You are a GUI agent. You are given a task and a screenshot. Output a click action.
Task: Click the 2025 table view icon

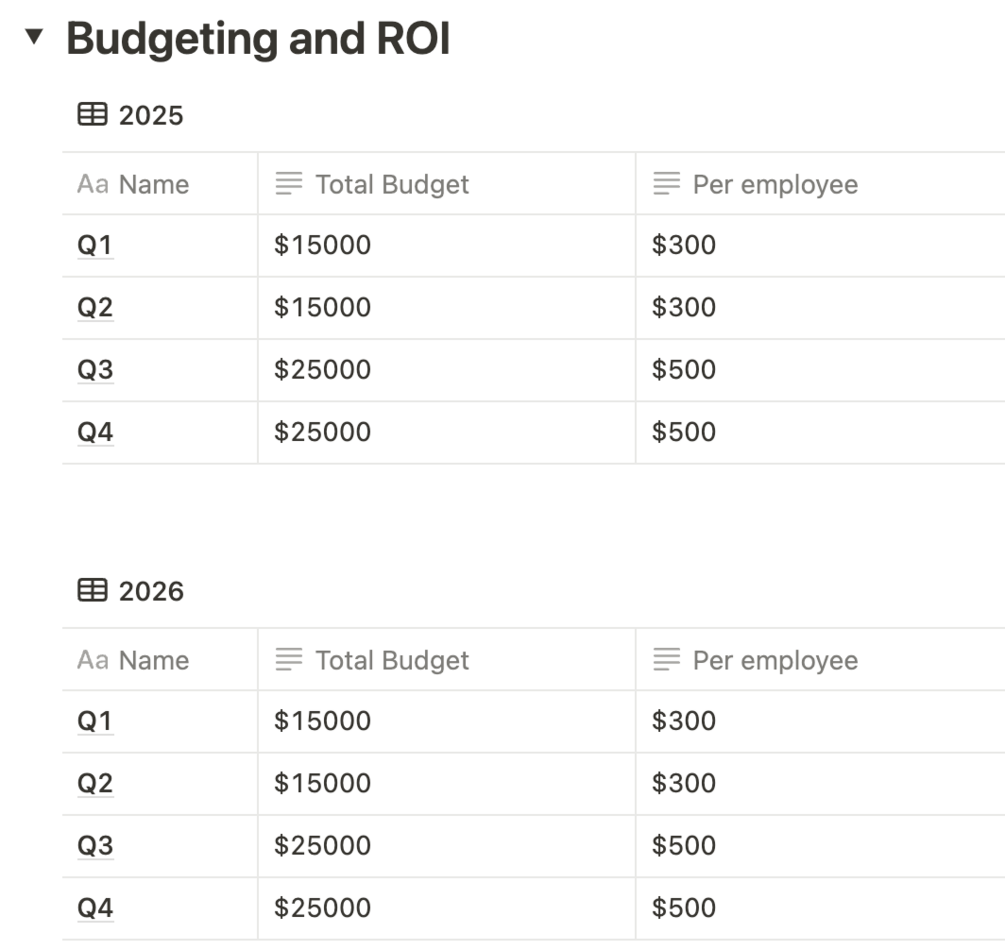pyautogui.click(x=92, y=115)
